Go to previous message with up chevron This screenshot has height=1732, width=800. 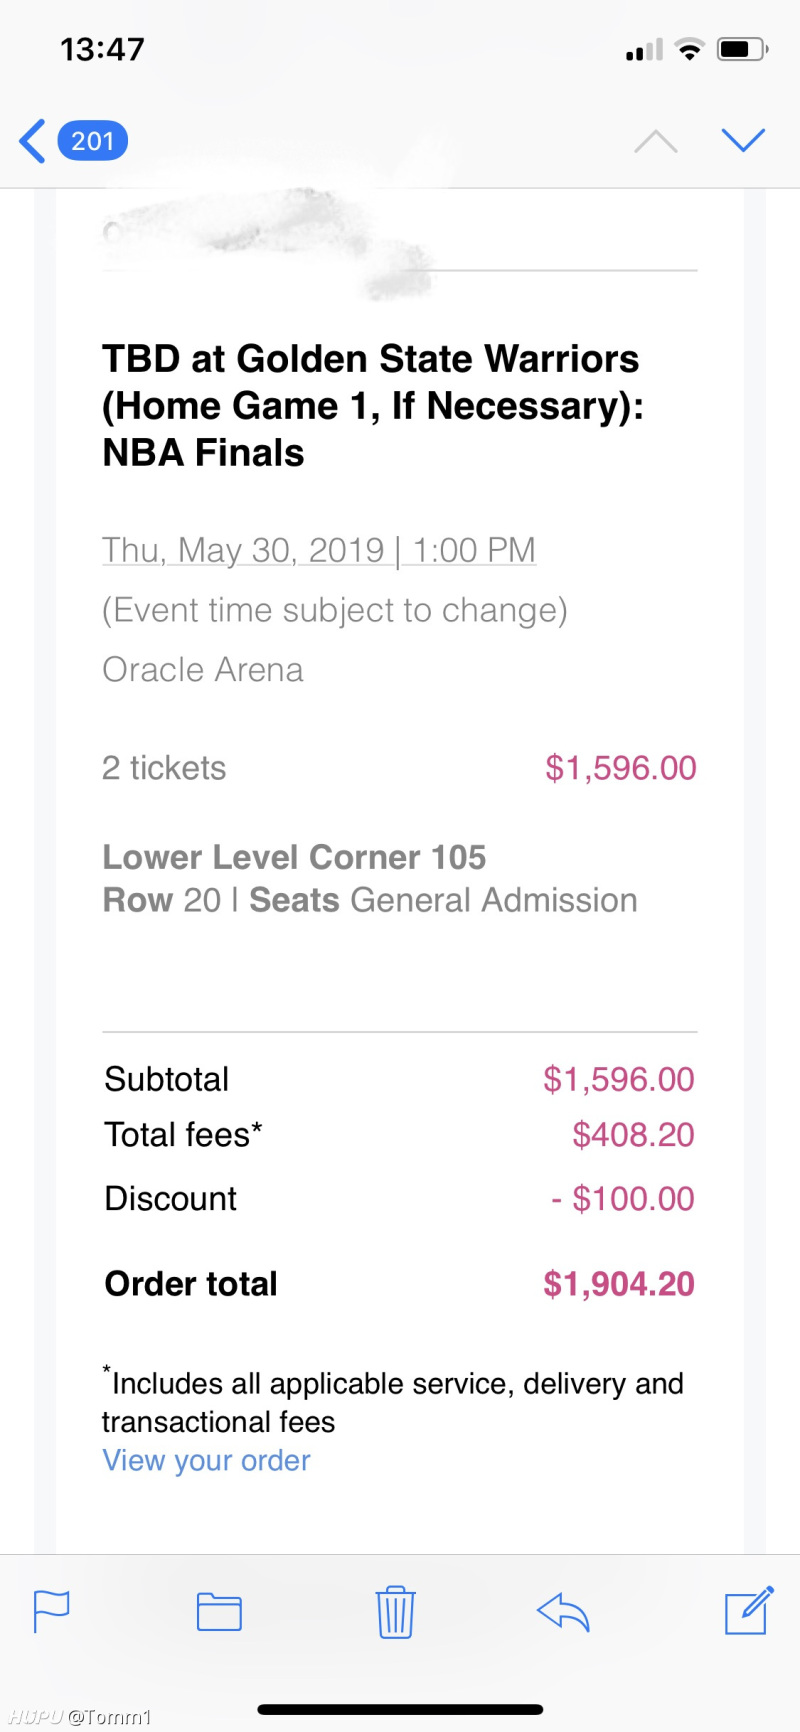pos(656,141)
